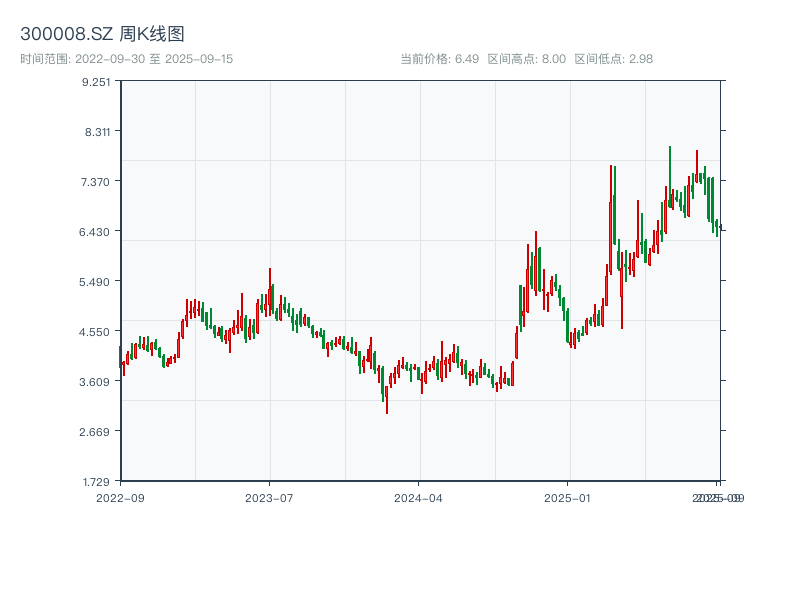
Task: Click y-axis value 9.251
Action: pyautogui.click(x=96, y=82)
